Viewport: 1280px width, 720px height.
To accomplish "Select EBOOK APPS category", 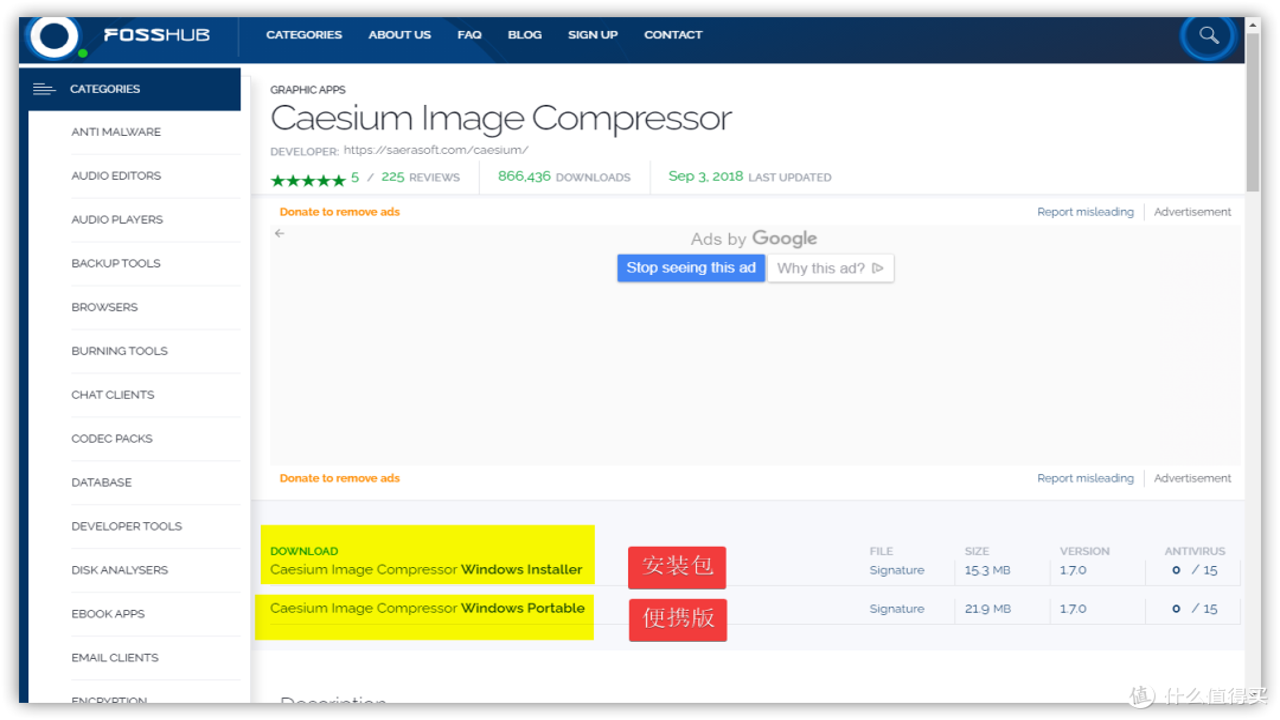I will pos(108,614).
